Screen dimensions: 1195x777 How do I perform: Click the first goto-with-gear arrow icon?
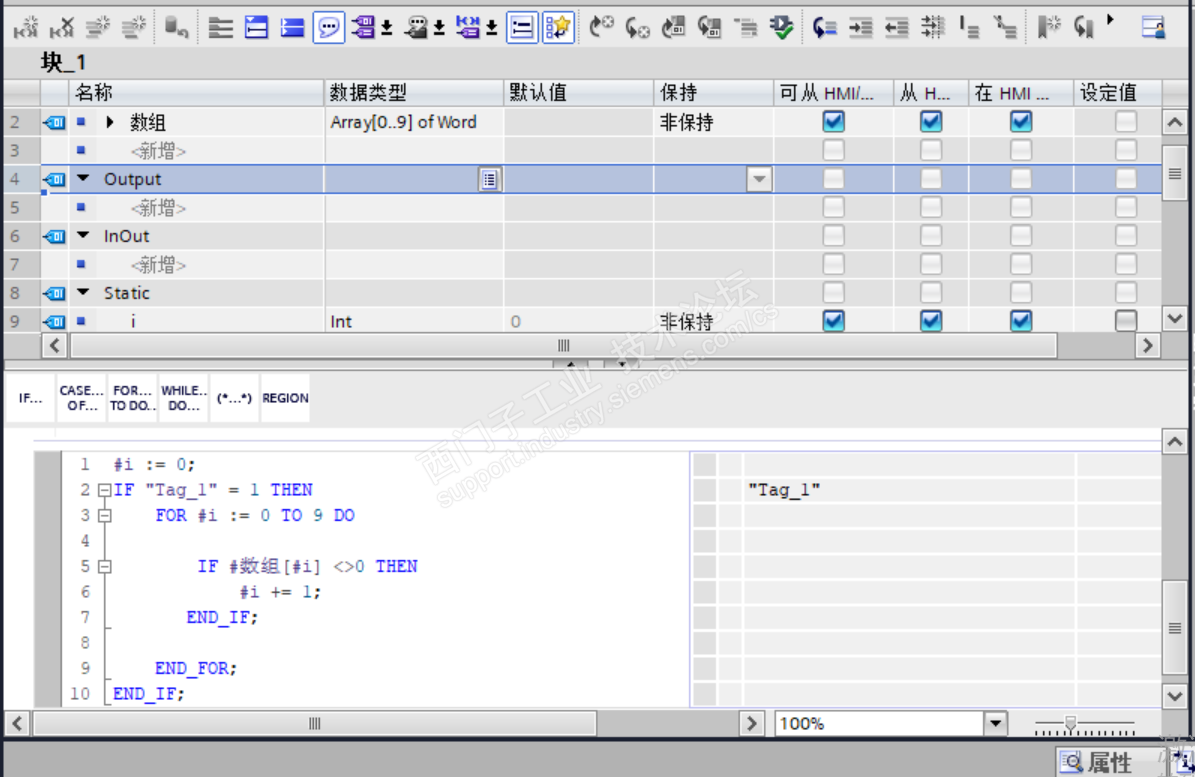click(x=601, y=28)
